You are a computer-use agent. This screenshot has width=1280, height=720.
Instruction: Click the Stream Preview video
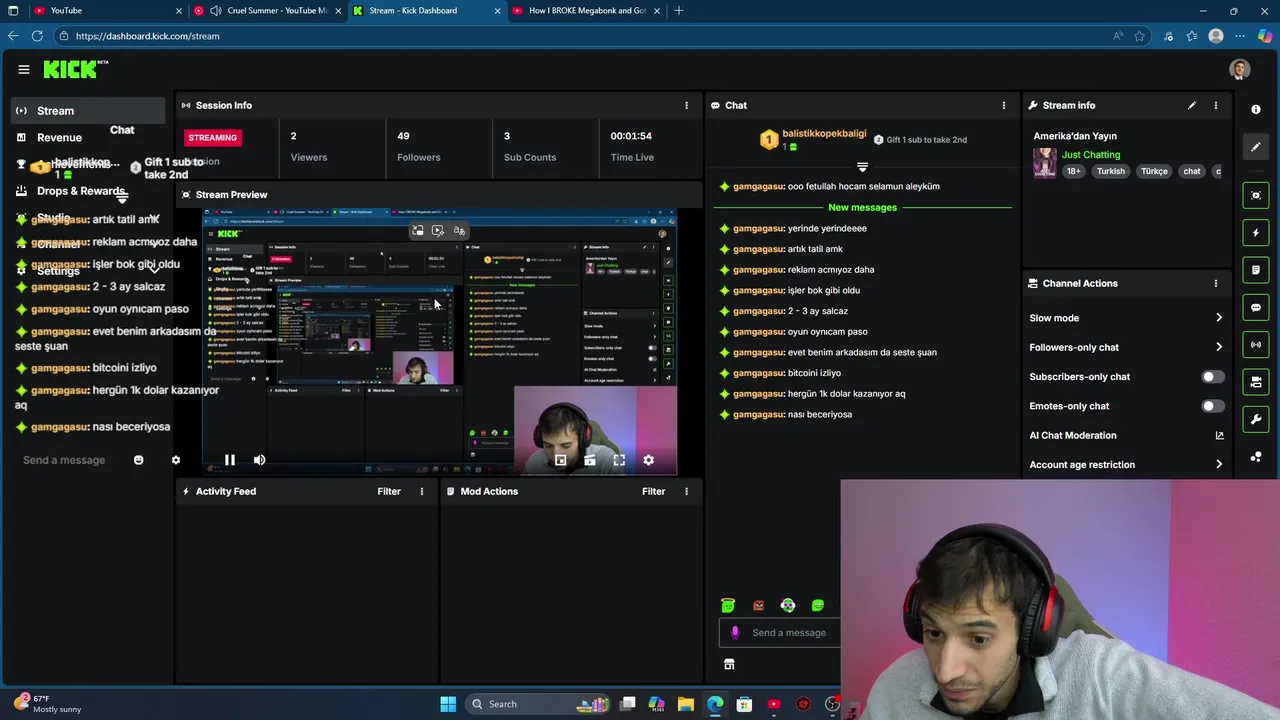(x=440, y=340)
